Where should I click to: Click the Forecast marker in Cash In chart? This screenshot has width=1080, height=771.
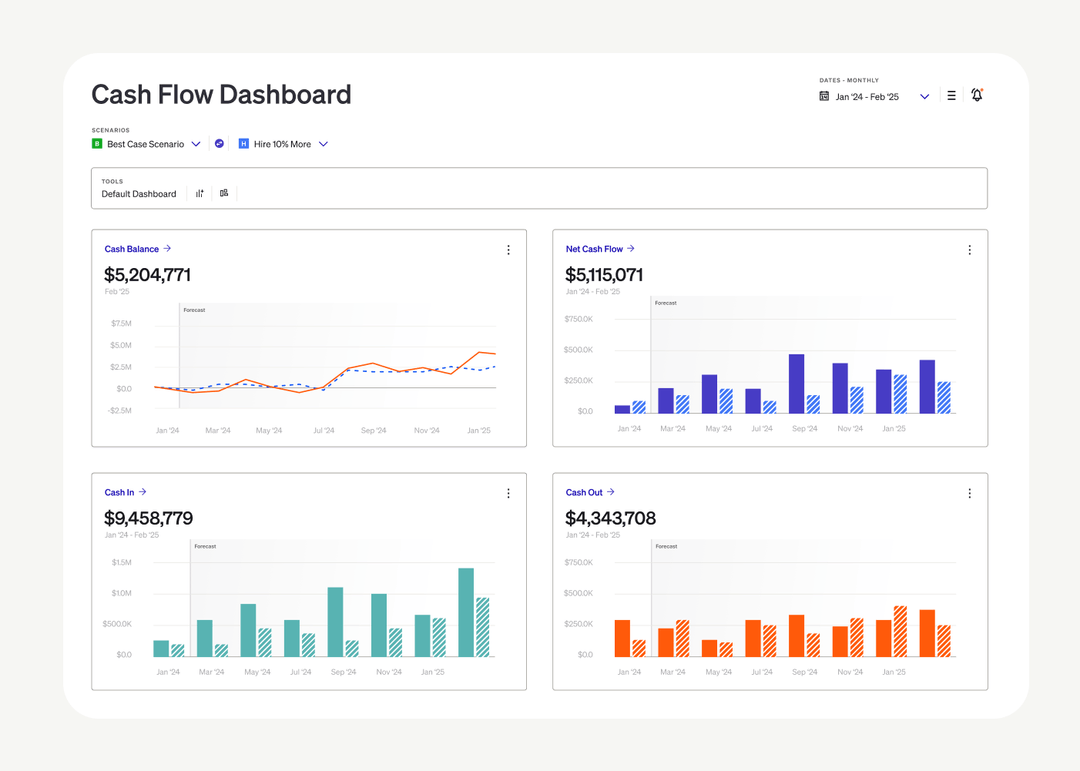(205, 546)
